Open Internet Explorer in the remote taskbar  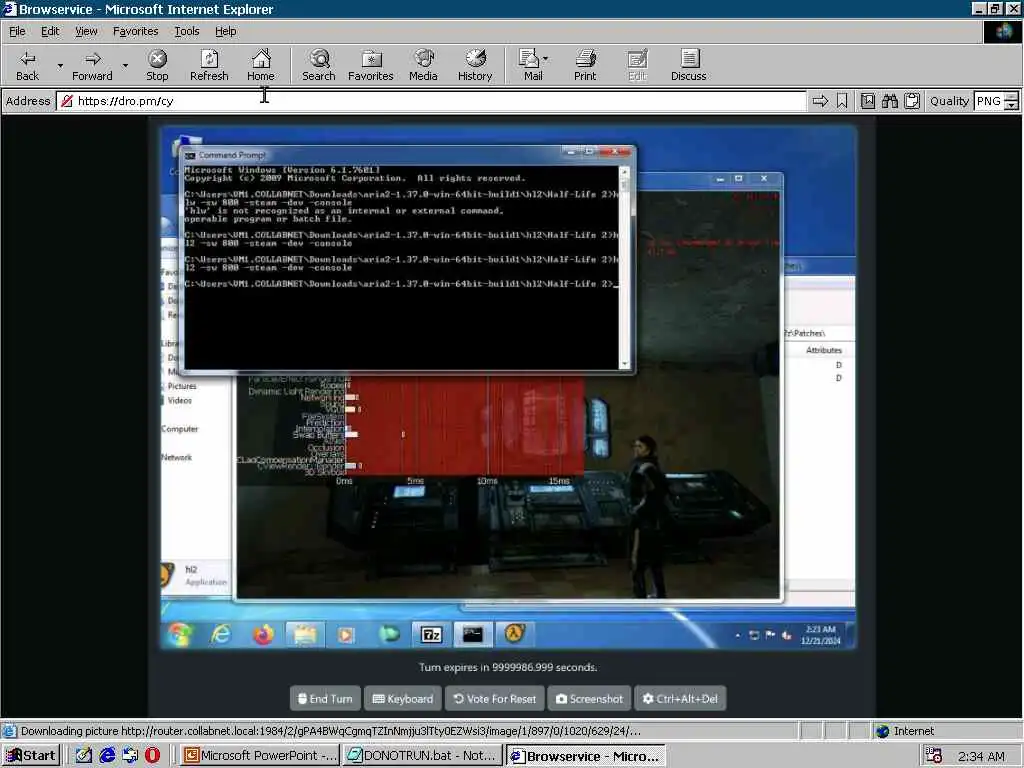tap(221, 634)
